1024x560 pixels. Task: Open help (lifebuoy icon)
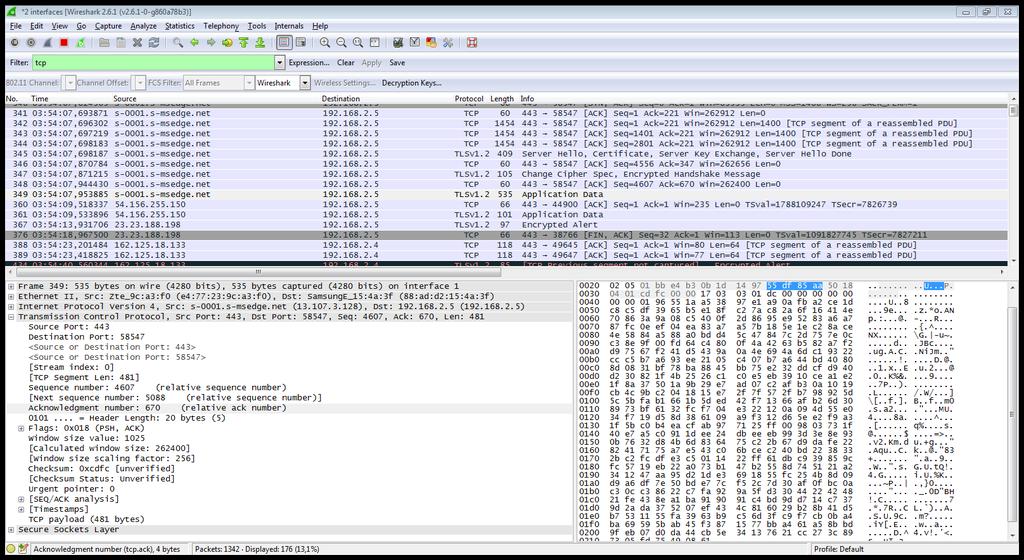point(472,42)
